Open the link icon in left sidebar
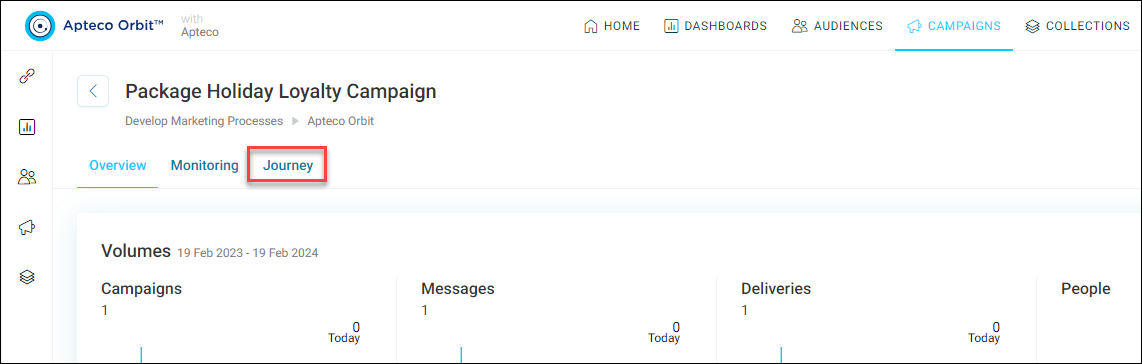The width and height of the screenshot is (1142, 364). point(27,76)
